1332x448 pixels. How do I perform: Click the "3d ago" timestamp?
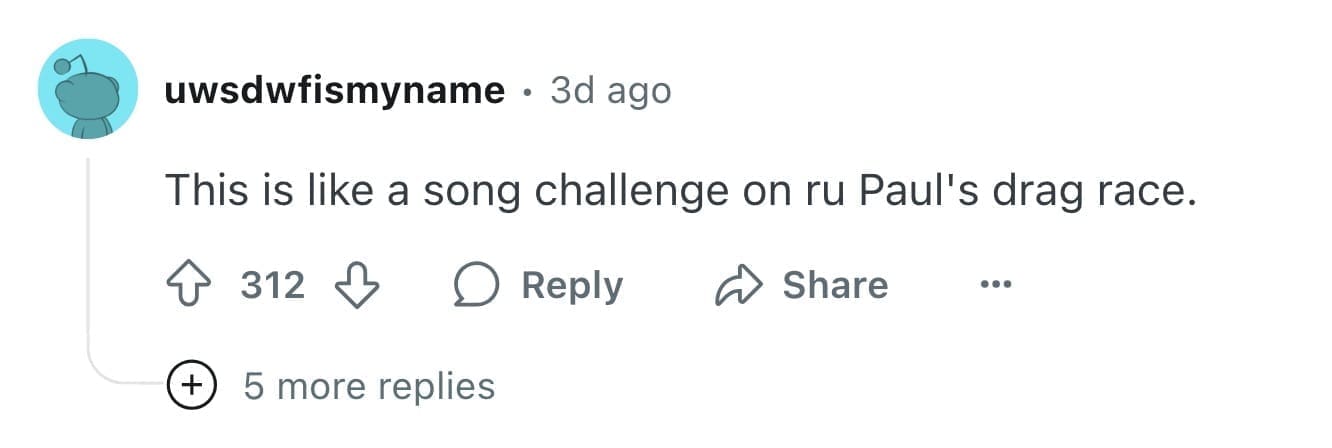point(611,91)
